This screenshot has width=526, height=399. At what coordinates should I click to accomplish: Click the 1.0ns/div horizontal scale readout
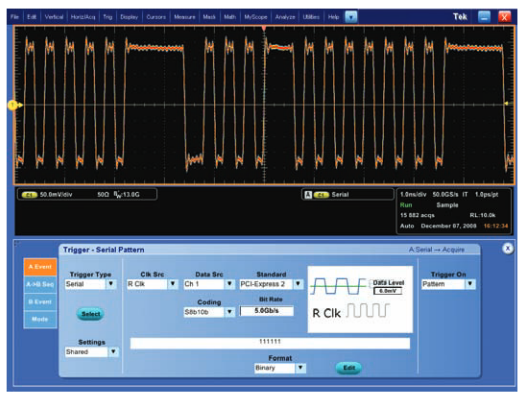(413, 195)
